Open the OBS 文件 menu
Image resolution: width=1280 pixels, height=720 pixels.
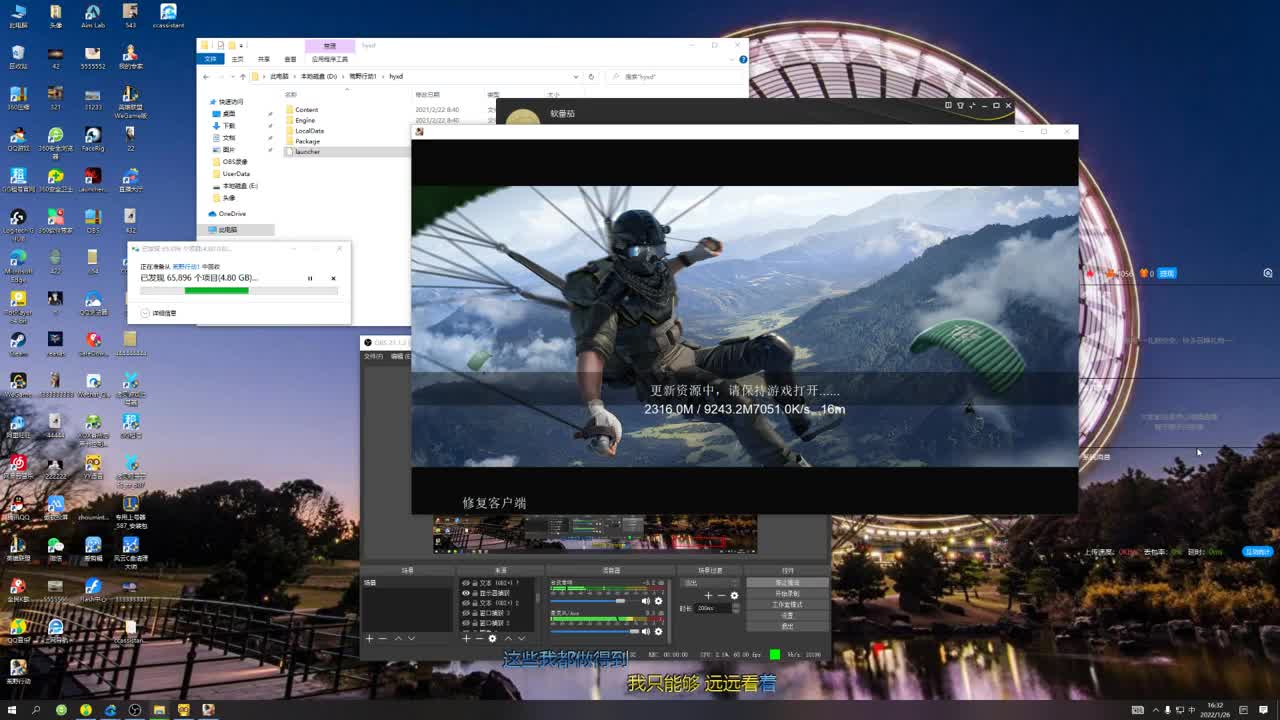[373, 356]
